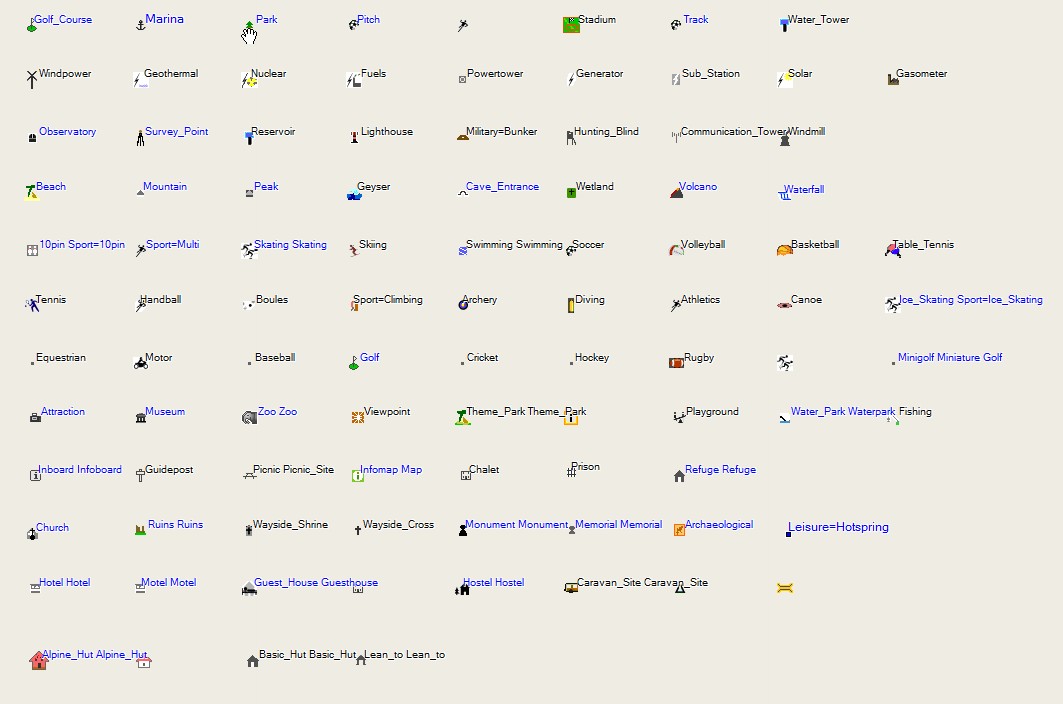Select the Lighthouse icon
Image resolution: width=1063 pixels, height=704 pixels.
pos(354,138)
